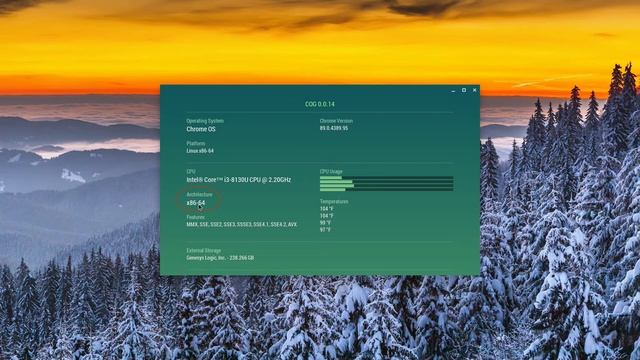This screenshot has height=360, width=640.
Task: Maximize the COG window
Action: 464,90
